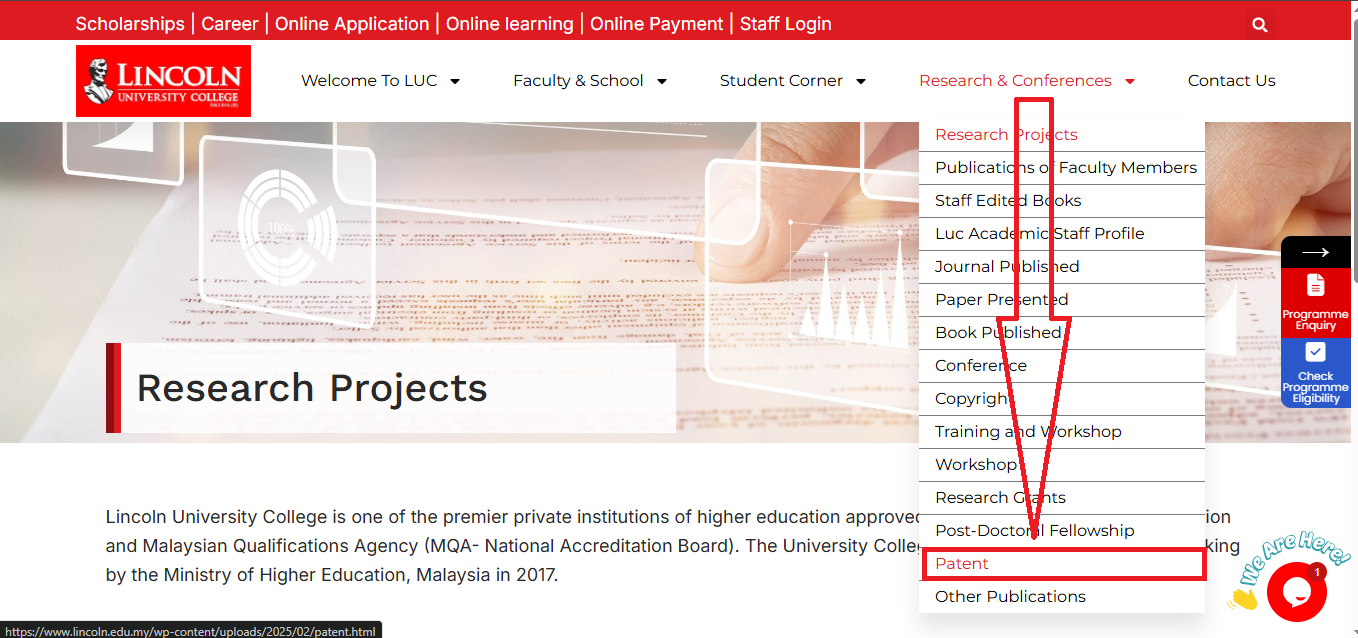1358x638 pixels.
Task: Click the Programme Enquiry document icon
Action: [x=1315, y=285]
